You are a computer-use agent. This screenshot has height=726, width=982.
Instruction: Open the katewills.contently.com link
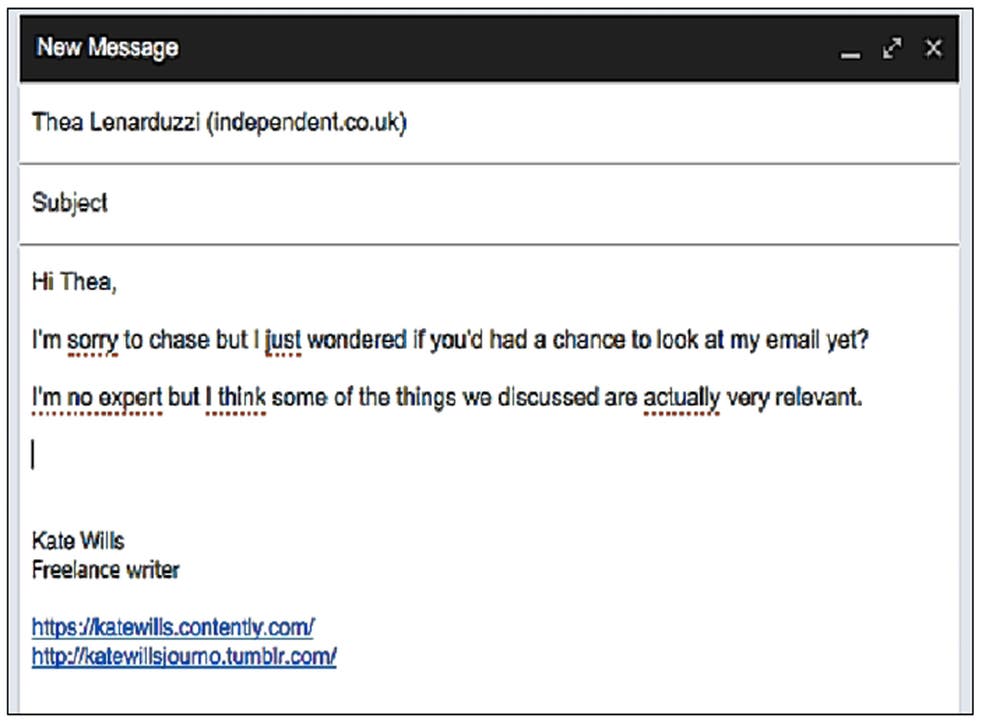(x=173, y=626)
